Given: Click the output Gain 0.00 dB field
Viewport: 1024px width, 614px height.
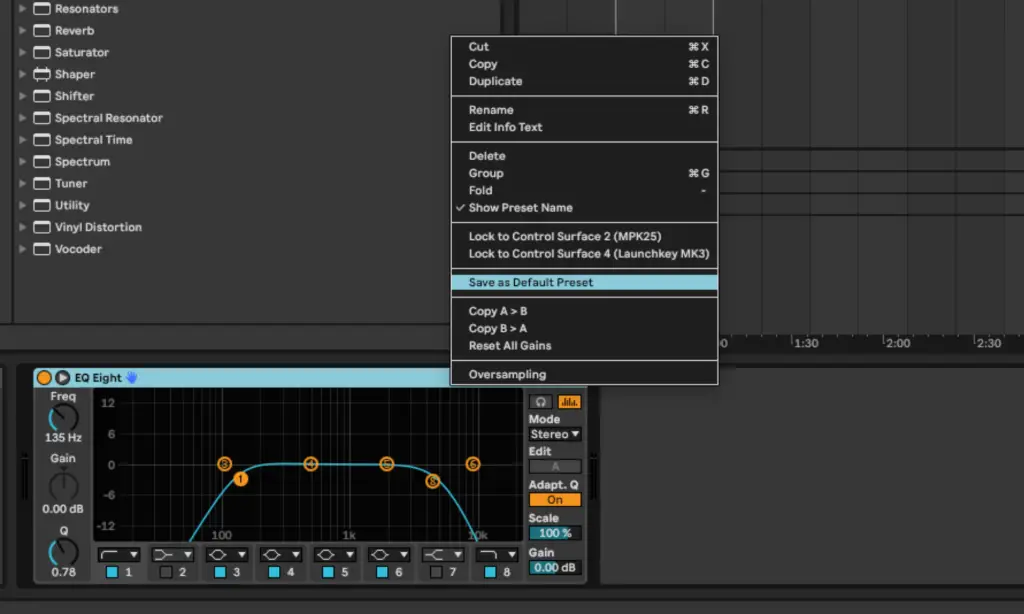Looking at the screenshot, I should pyautogui.click(x=554, y=568).
